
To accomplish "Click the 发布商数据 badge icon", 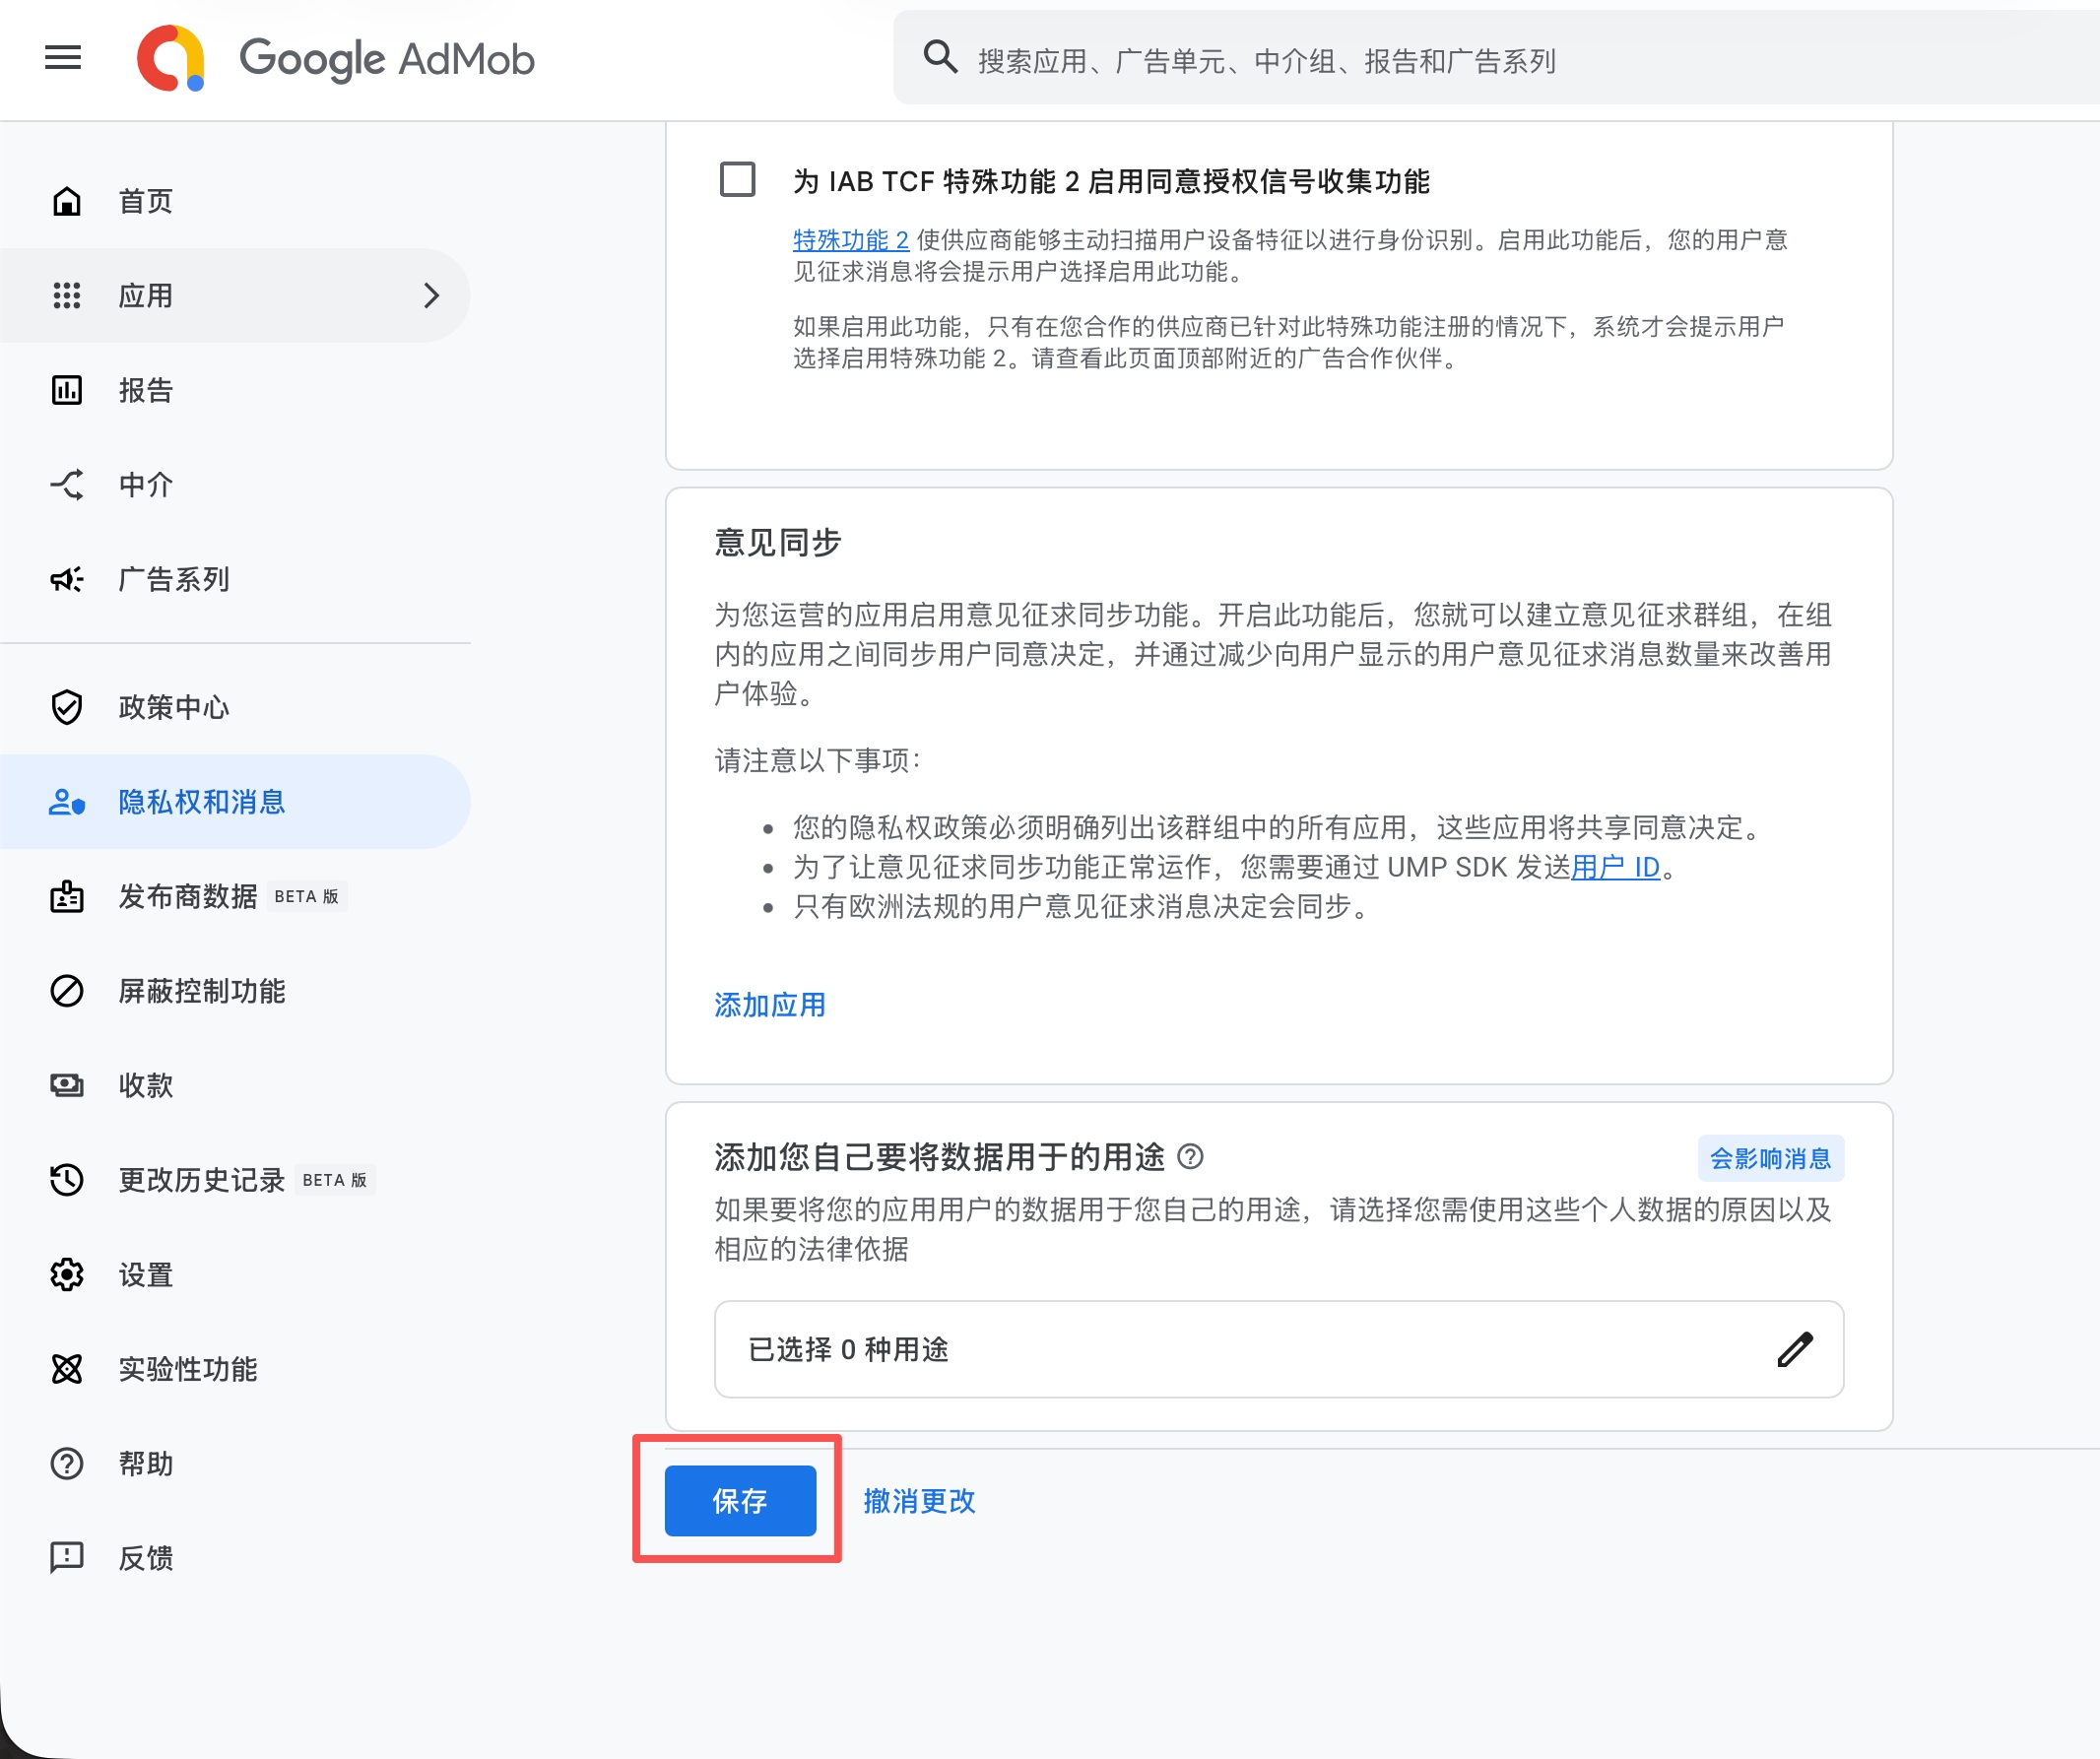I will (67, 896).
